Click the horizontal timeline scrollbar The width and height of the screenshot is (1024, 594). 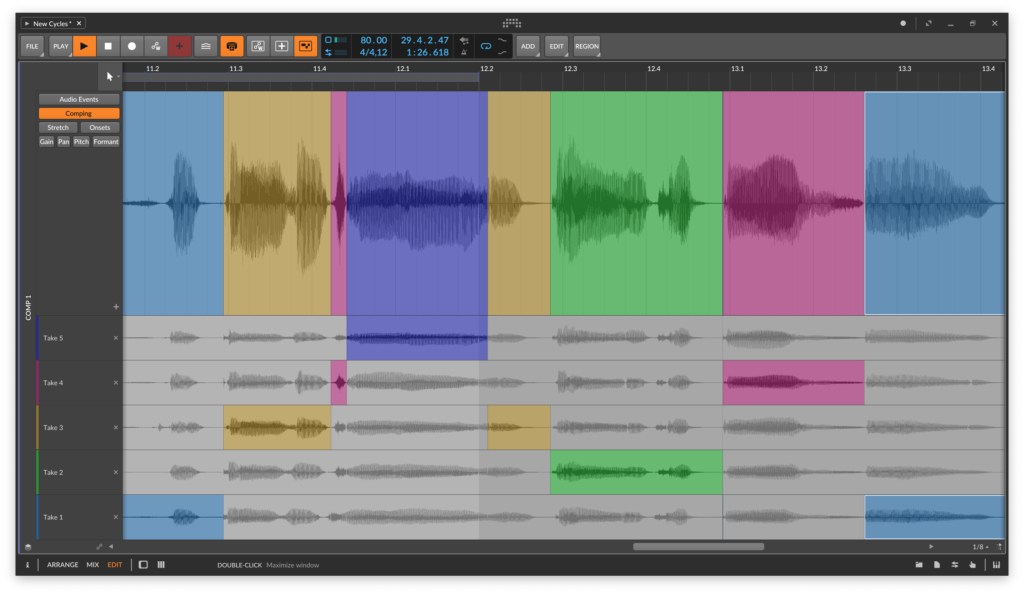pyautogui.click(x=698, y=545)
